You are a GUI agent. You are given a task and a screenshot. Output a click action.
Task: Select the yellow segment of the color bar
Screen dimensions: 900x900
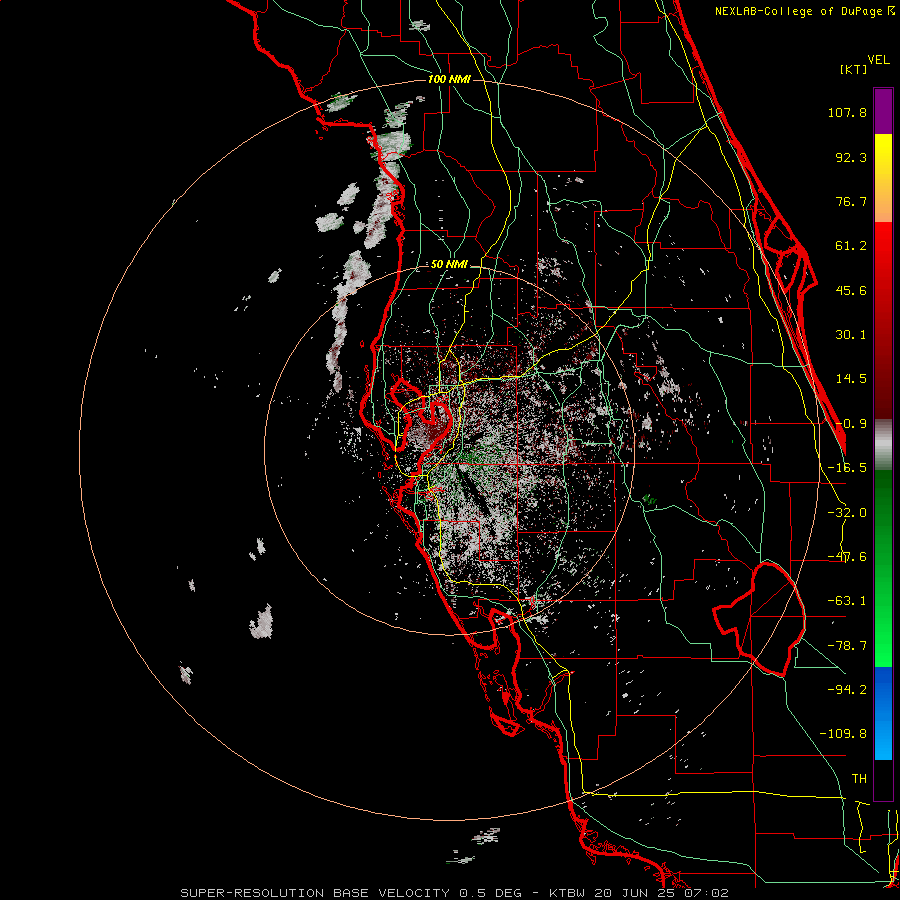point(883,178)
